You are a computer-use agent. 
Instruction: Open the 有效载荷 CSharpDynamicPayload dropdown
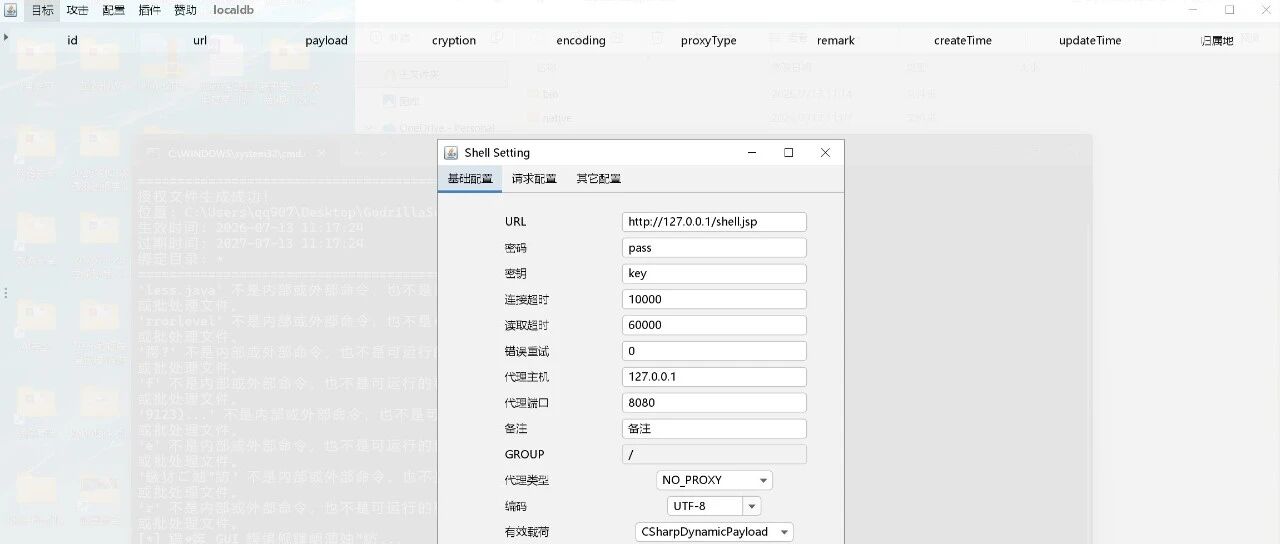click(714, 533)
